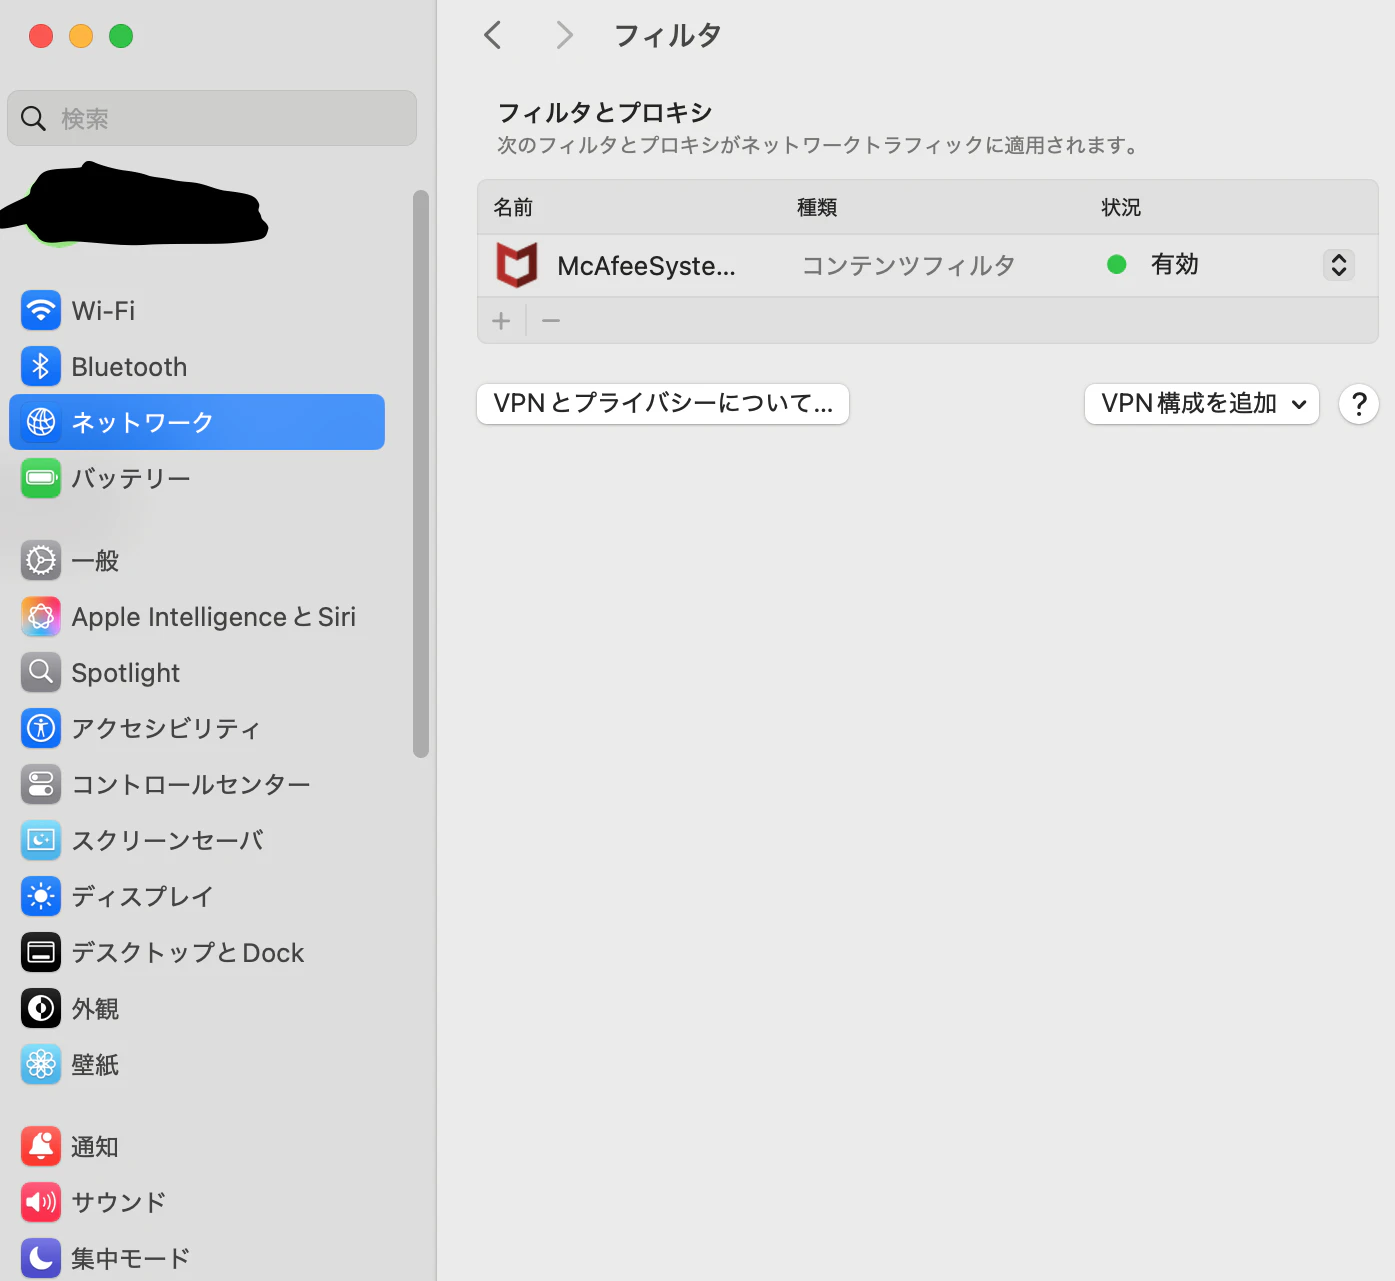Select ディスプレイ in the sidebar
This screenshot has width=1395, height=1281.
pos(143,896)
